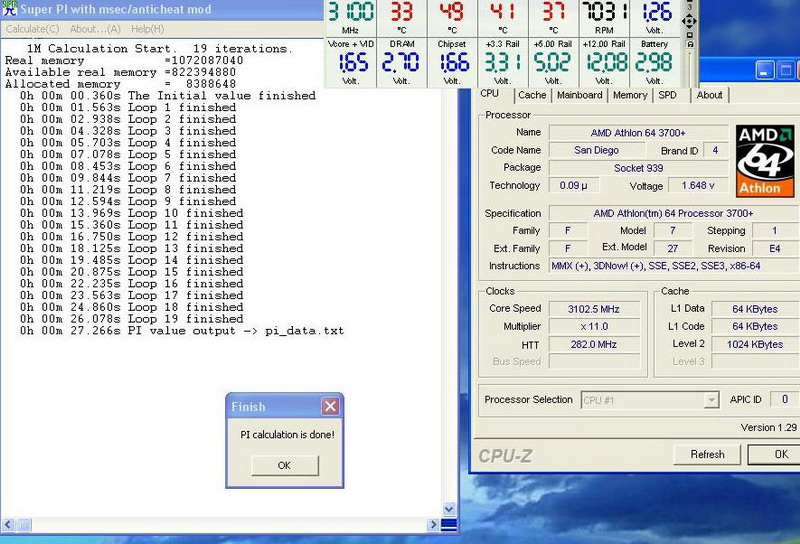Click the small 'A' icon on monitor panel
Image resolution: width=800 pixels, height=544 pixels.
690,44
